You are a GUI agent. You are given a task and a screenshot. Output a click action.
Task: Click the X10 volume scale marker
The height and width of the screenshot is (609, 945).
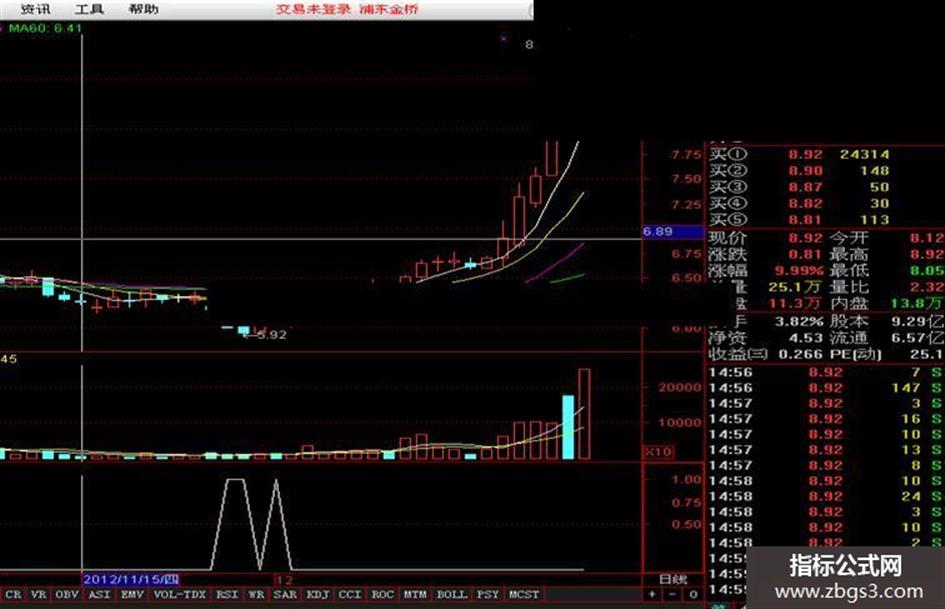click(658, 452)
